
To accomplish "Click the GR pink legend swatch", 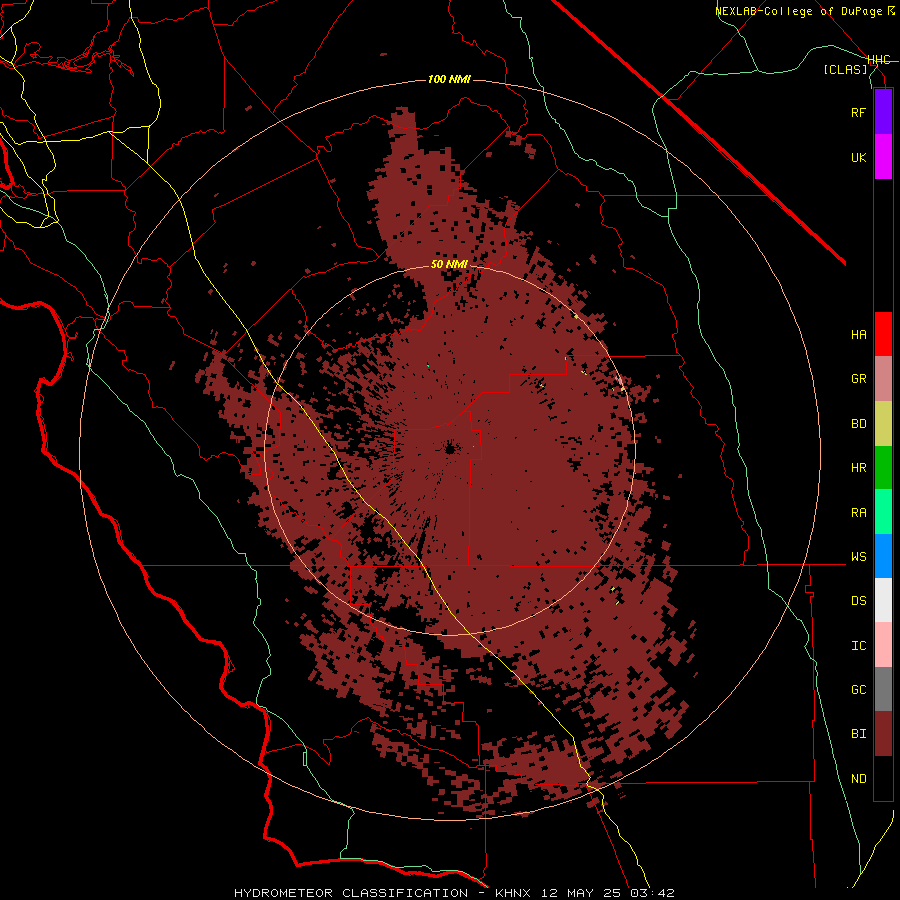I will point(883,378).
